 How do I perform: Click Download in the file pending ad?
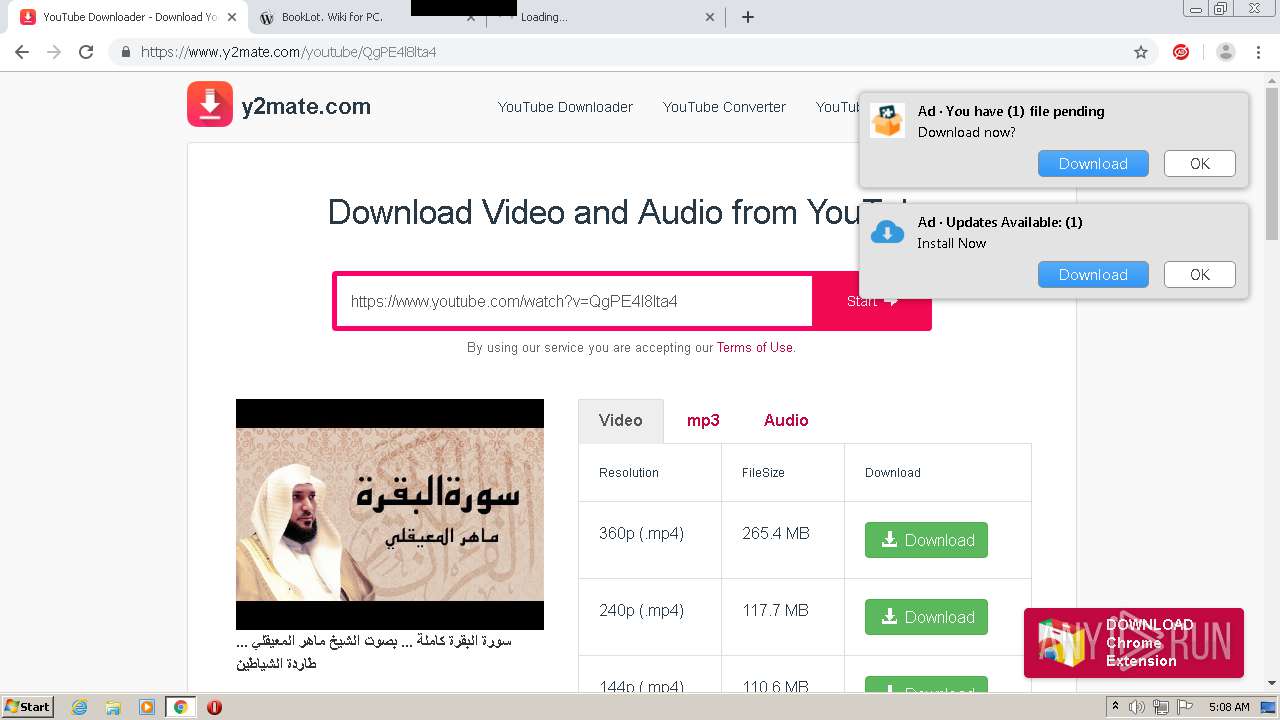pos(1093,164)
